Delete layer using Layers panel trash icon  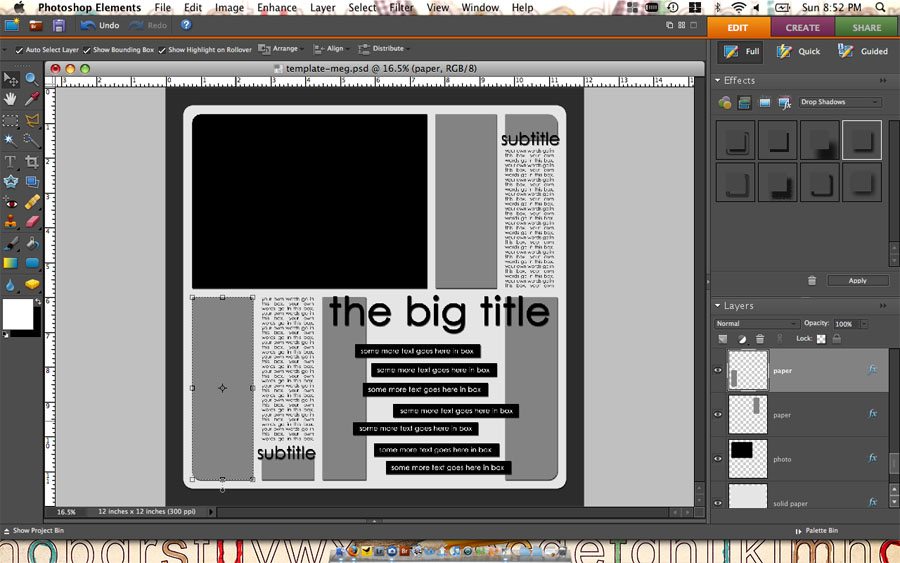[760, 339]
